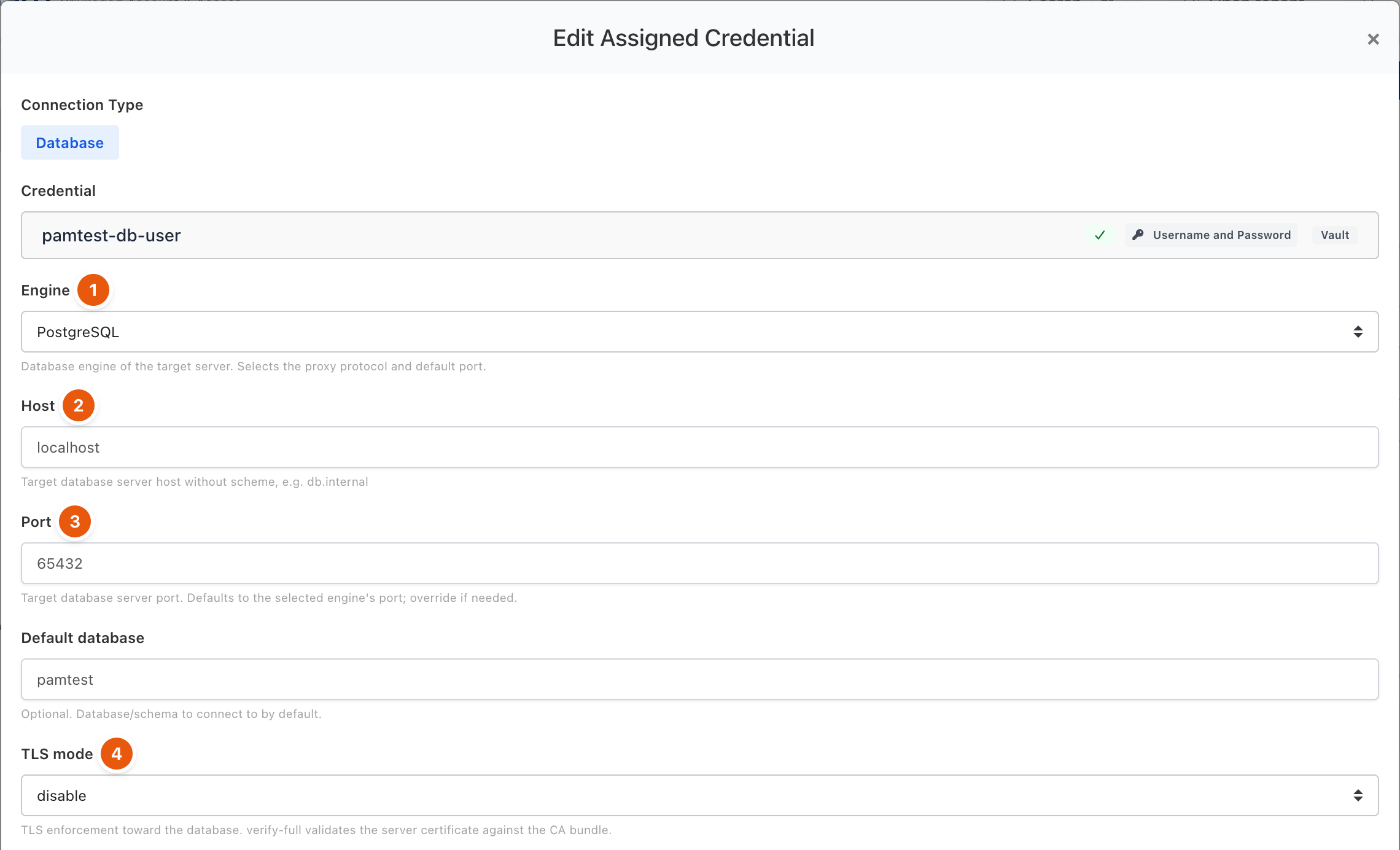
Task: Click the Username and Password badge text
Action: [x=1222, y=235]
